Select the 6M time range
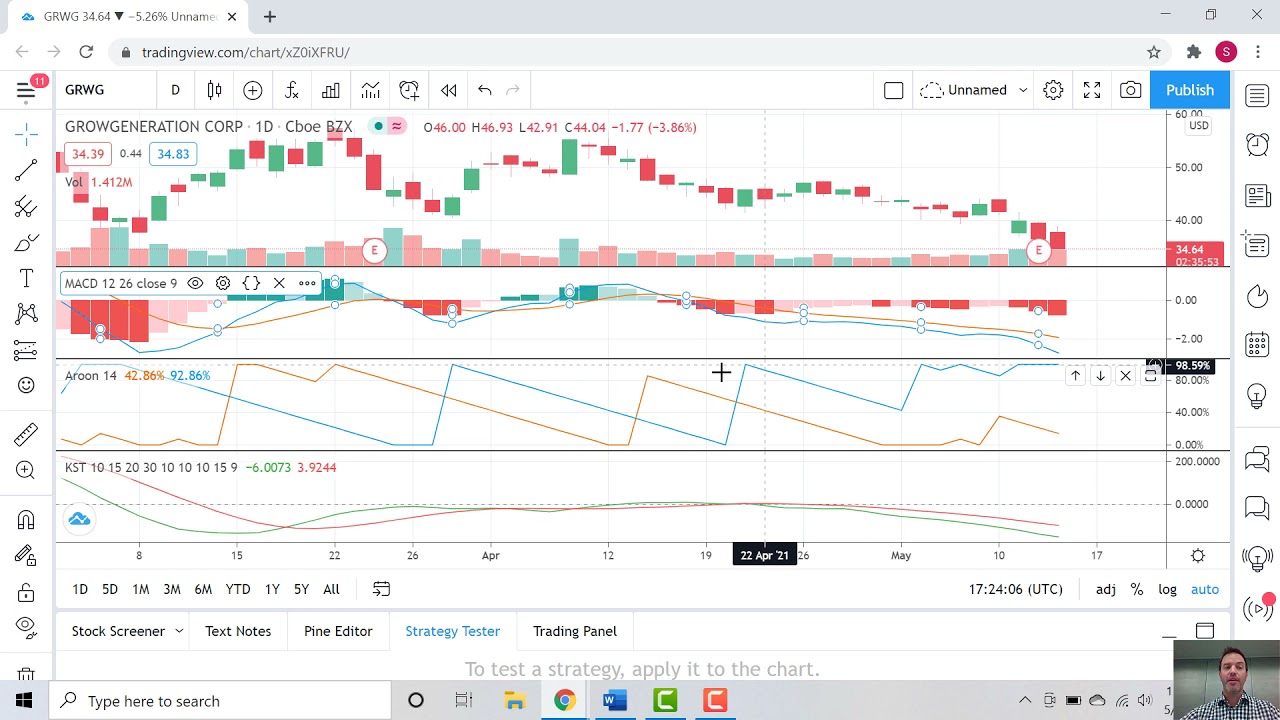The image size is (1280, 720). pyautogui.click(x=203, y=589)
